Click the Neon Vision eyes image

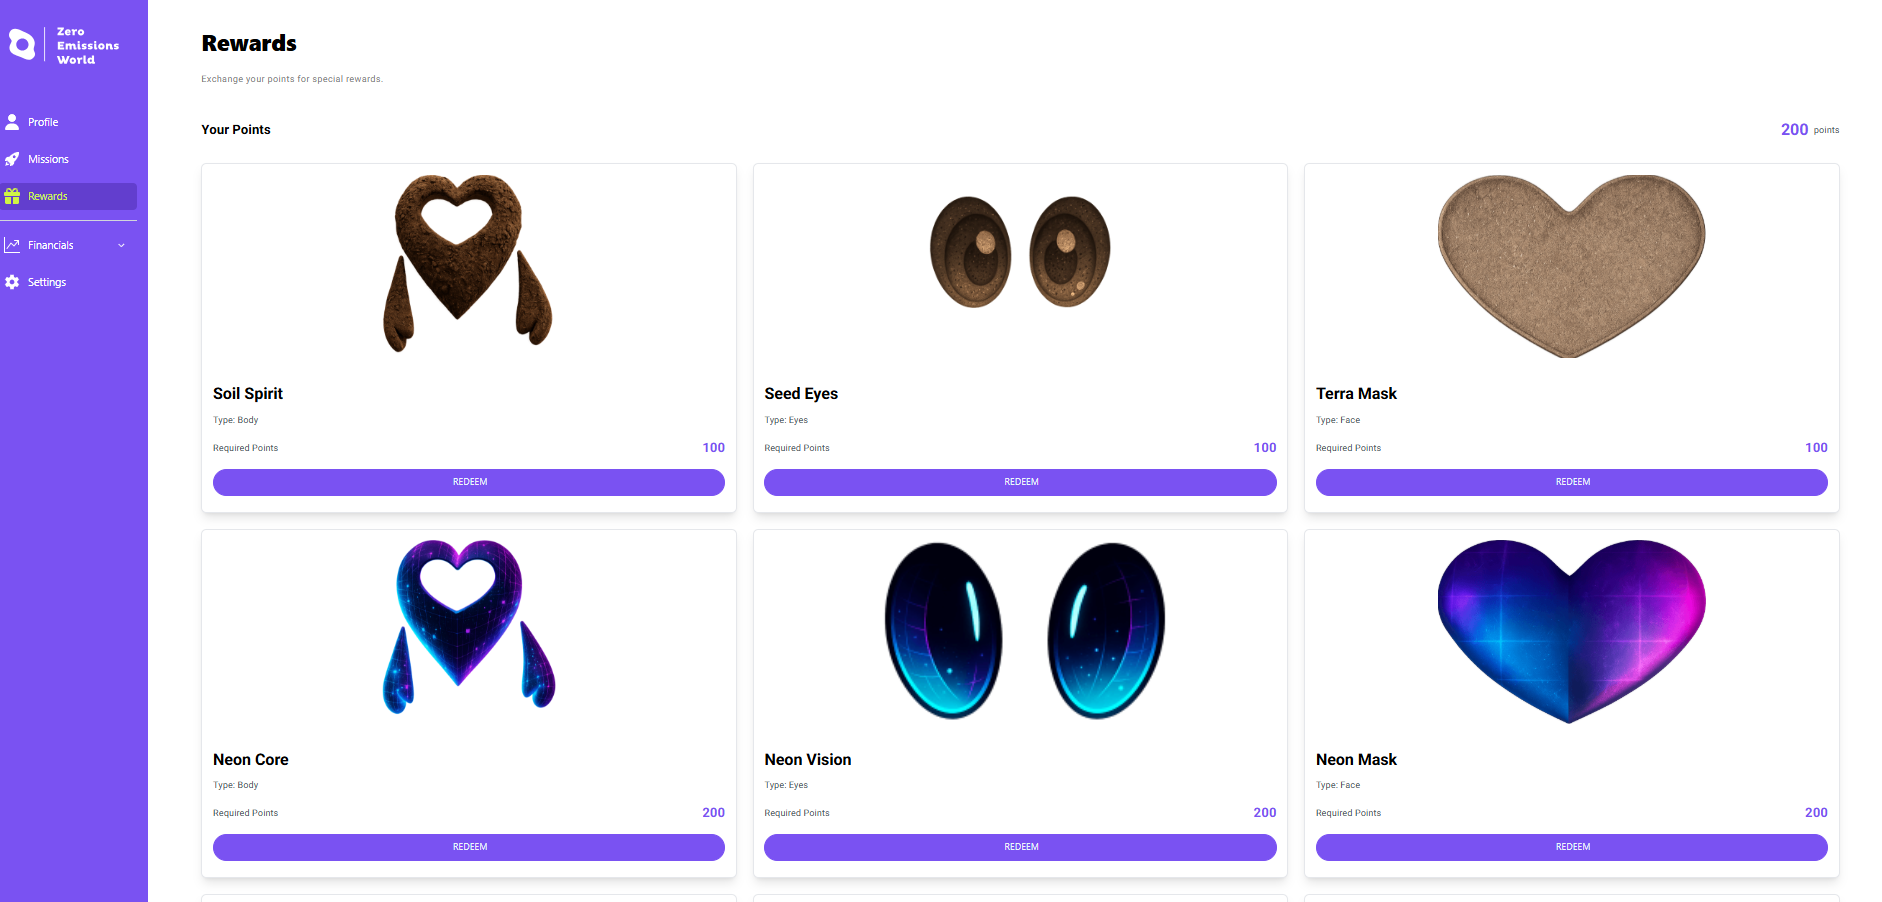tap(1024, 630)
